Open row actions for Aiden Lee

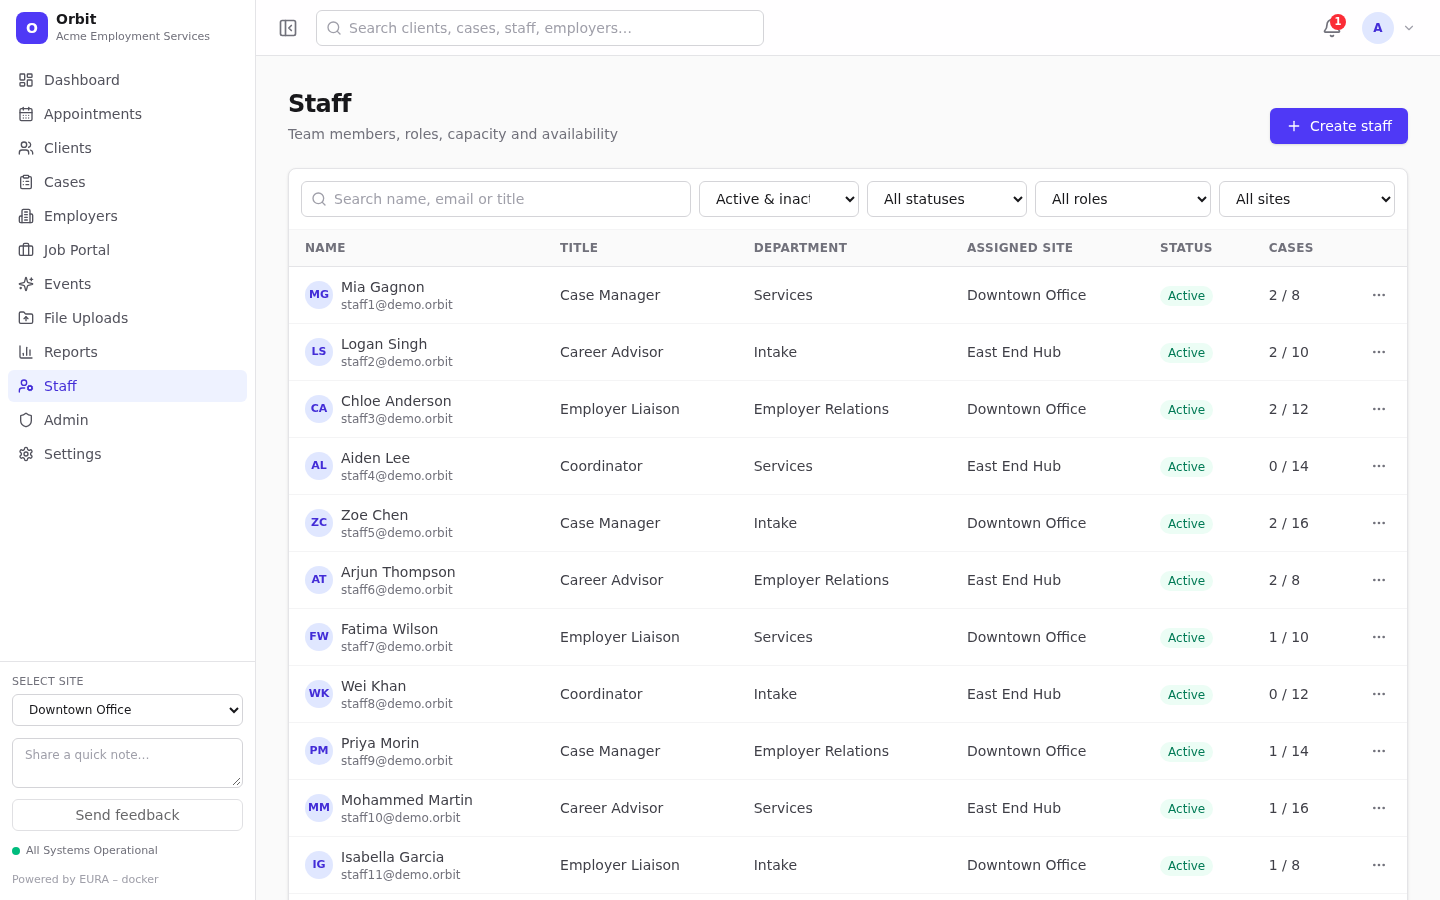1379,466
